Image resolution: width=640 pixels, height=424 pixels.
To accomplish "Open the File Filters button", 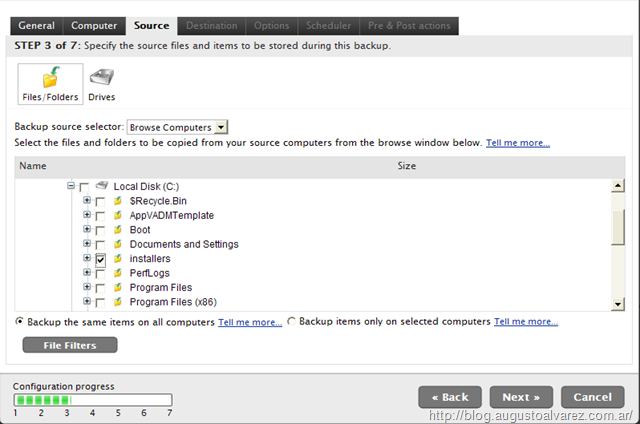I will coord(69,345).
